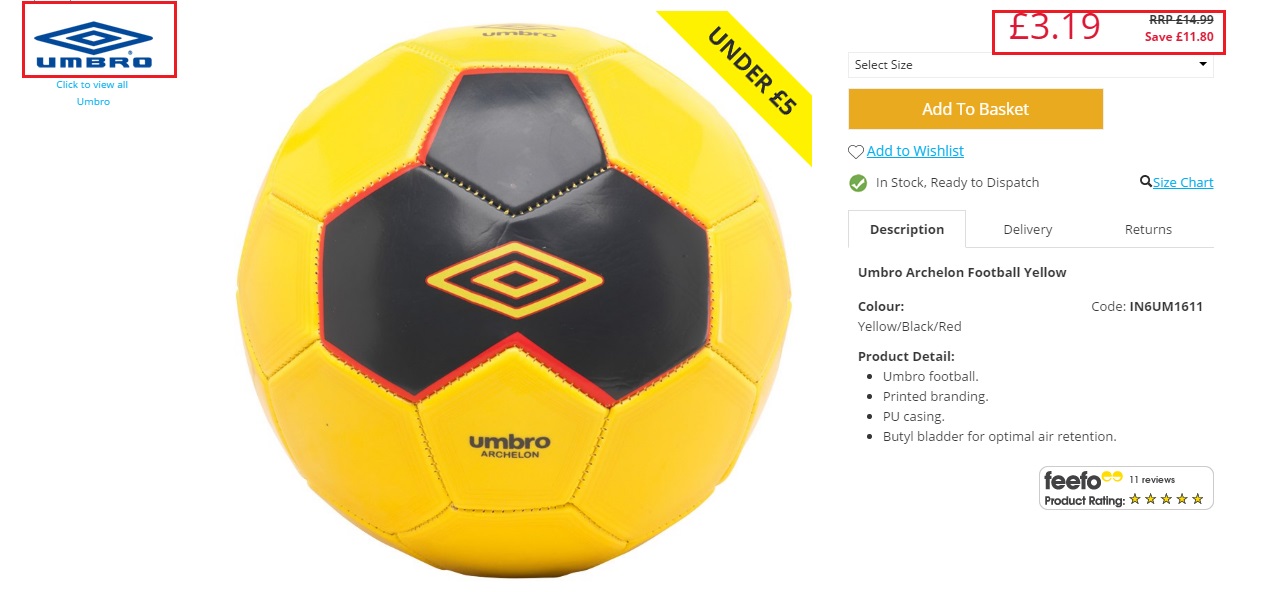Click the small arrow on the size selector

pos(1203,65)
